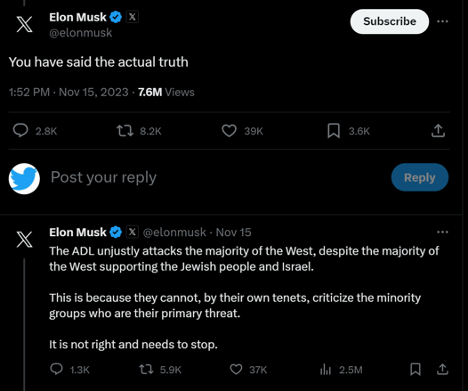The image size is (468, 391).
Task: Open the X avatar on the top tweet
Action: click(25, 24)
